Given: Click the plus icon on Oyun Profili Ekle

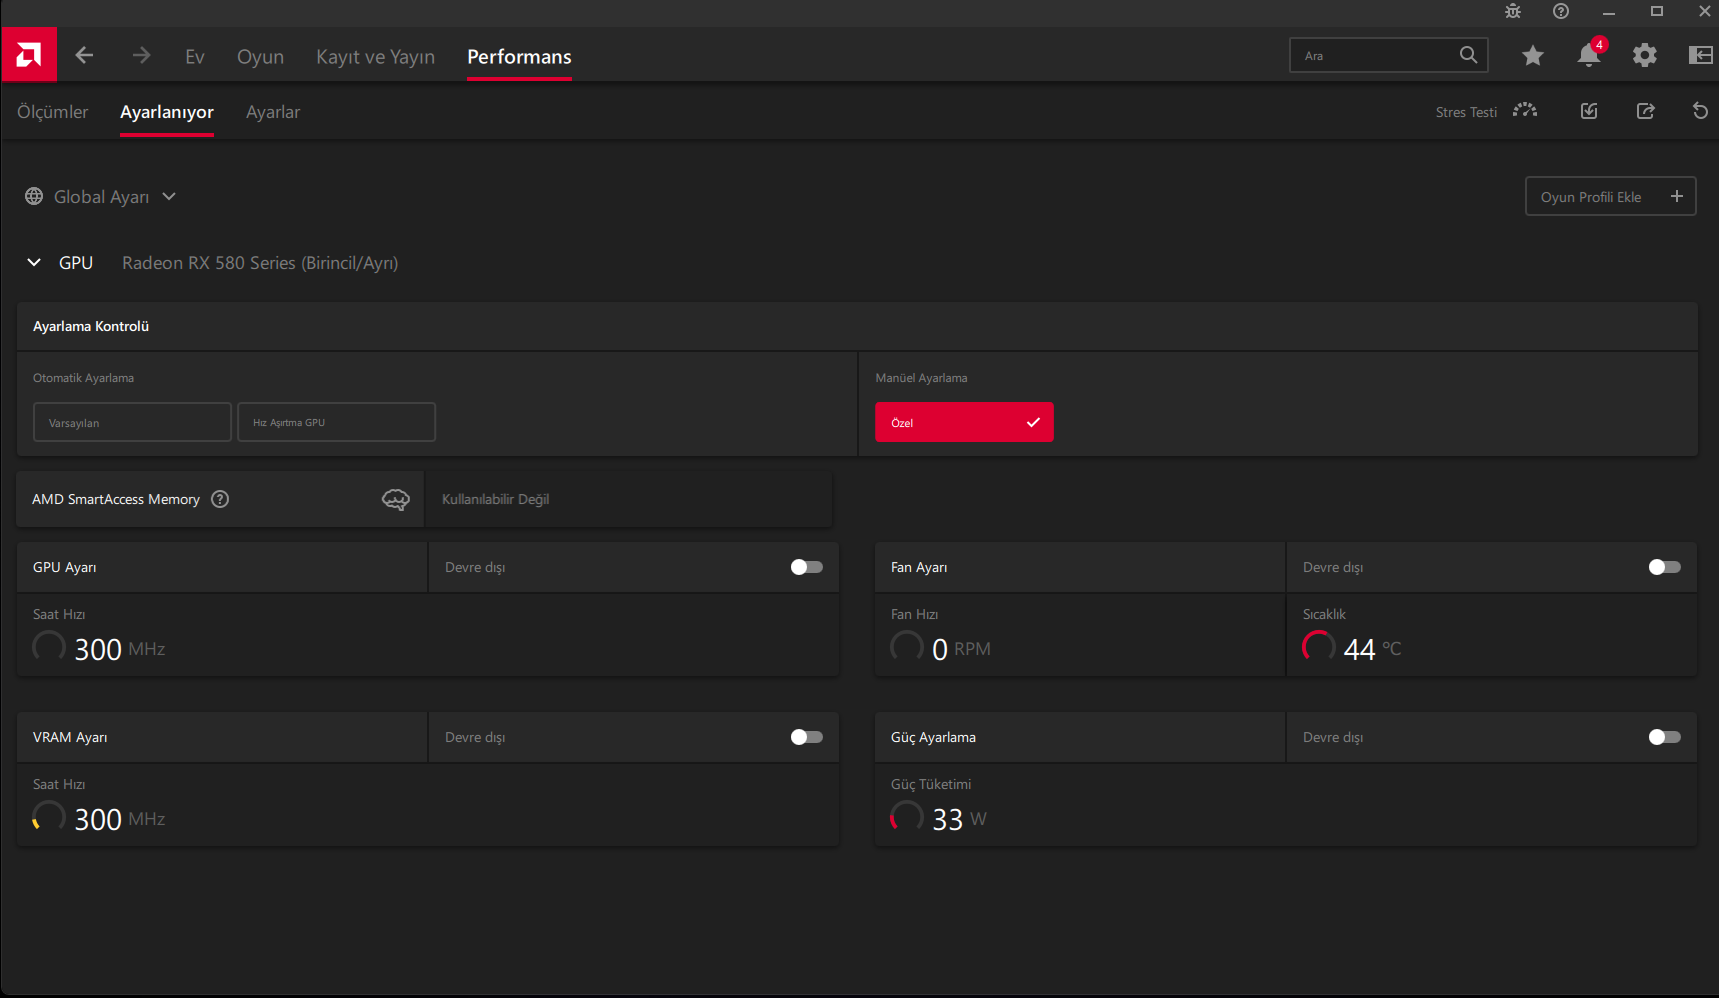Looking at the screenshot, I should tap(1677, 197).
